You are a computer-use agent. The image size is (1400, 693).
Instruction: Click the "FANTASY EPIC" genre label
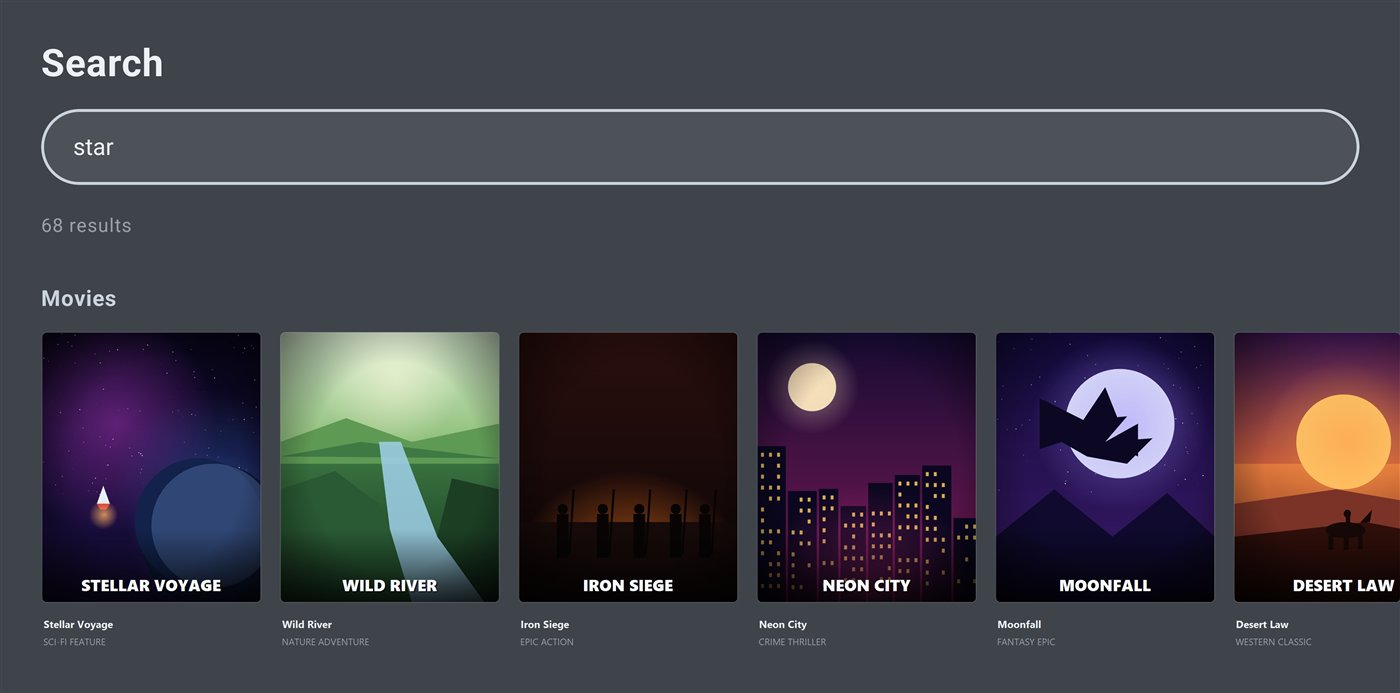(1026, 642)
